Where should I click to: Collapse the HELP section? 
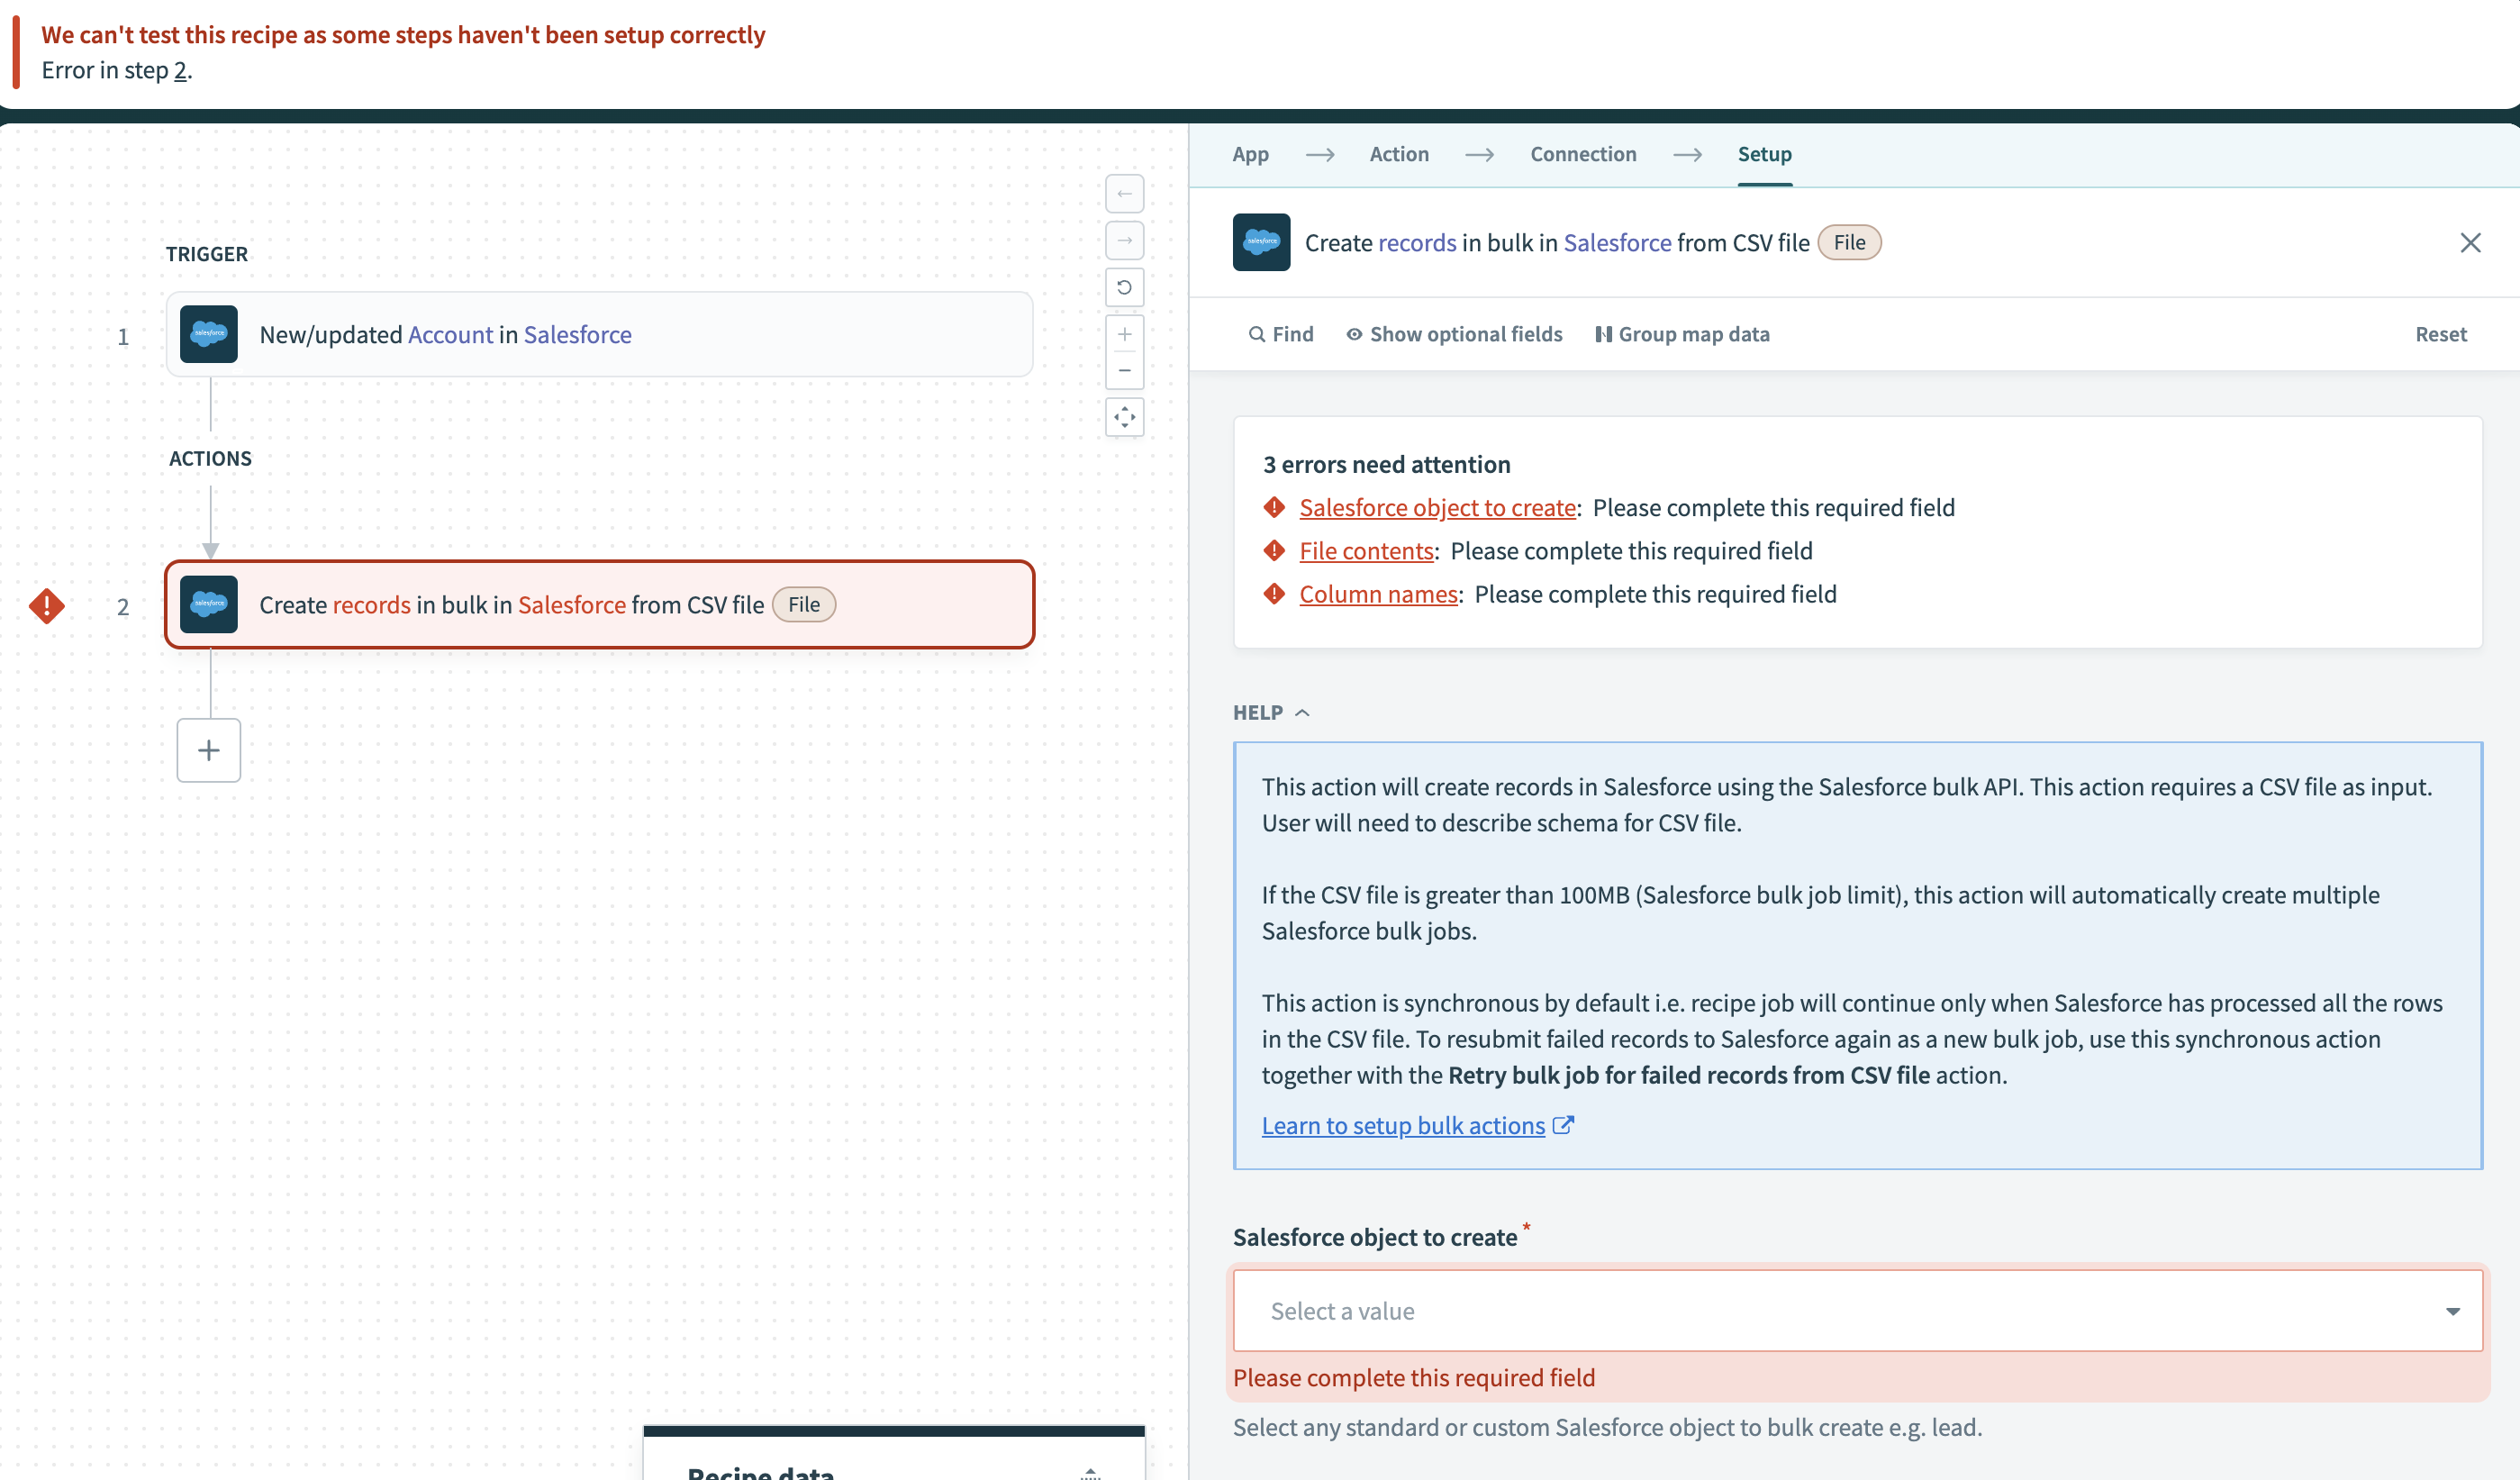point(1271,712)
